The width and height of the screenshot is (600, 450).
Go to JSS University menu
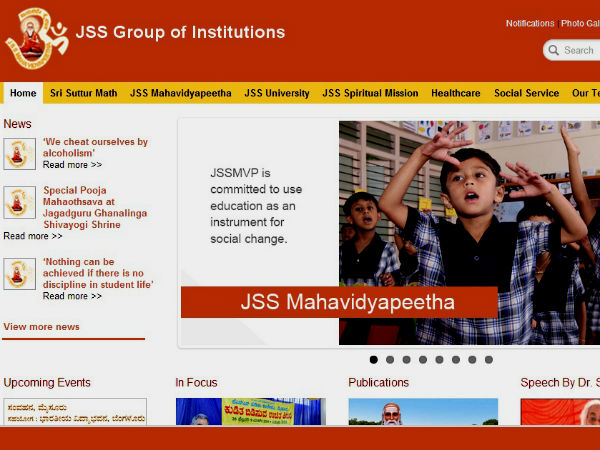[277, 93]
